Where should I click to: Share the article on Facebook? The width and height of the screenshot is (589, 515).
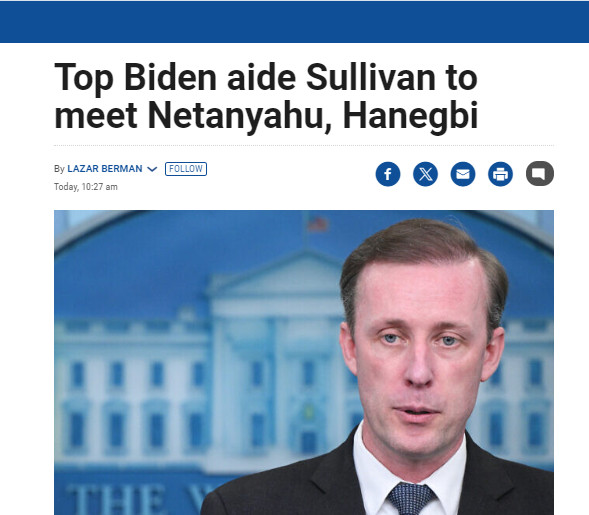click(x=388, y=174)
